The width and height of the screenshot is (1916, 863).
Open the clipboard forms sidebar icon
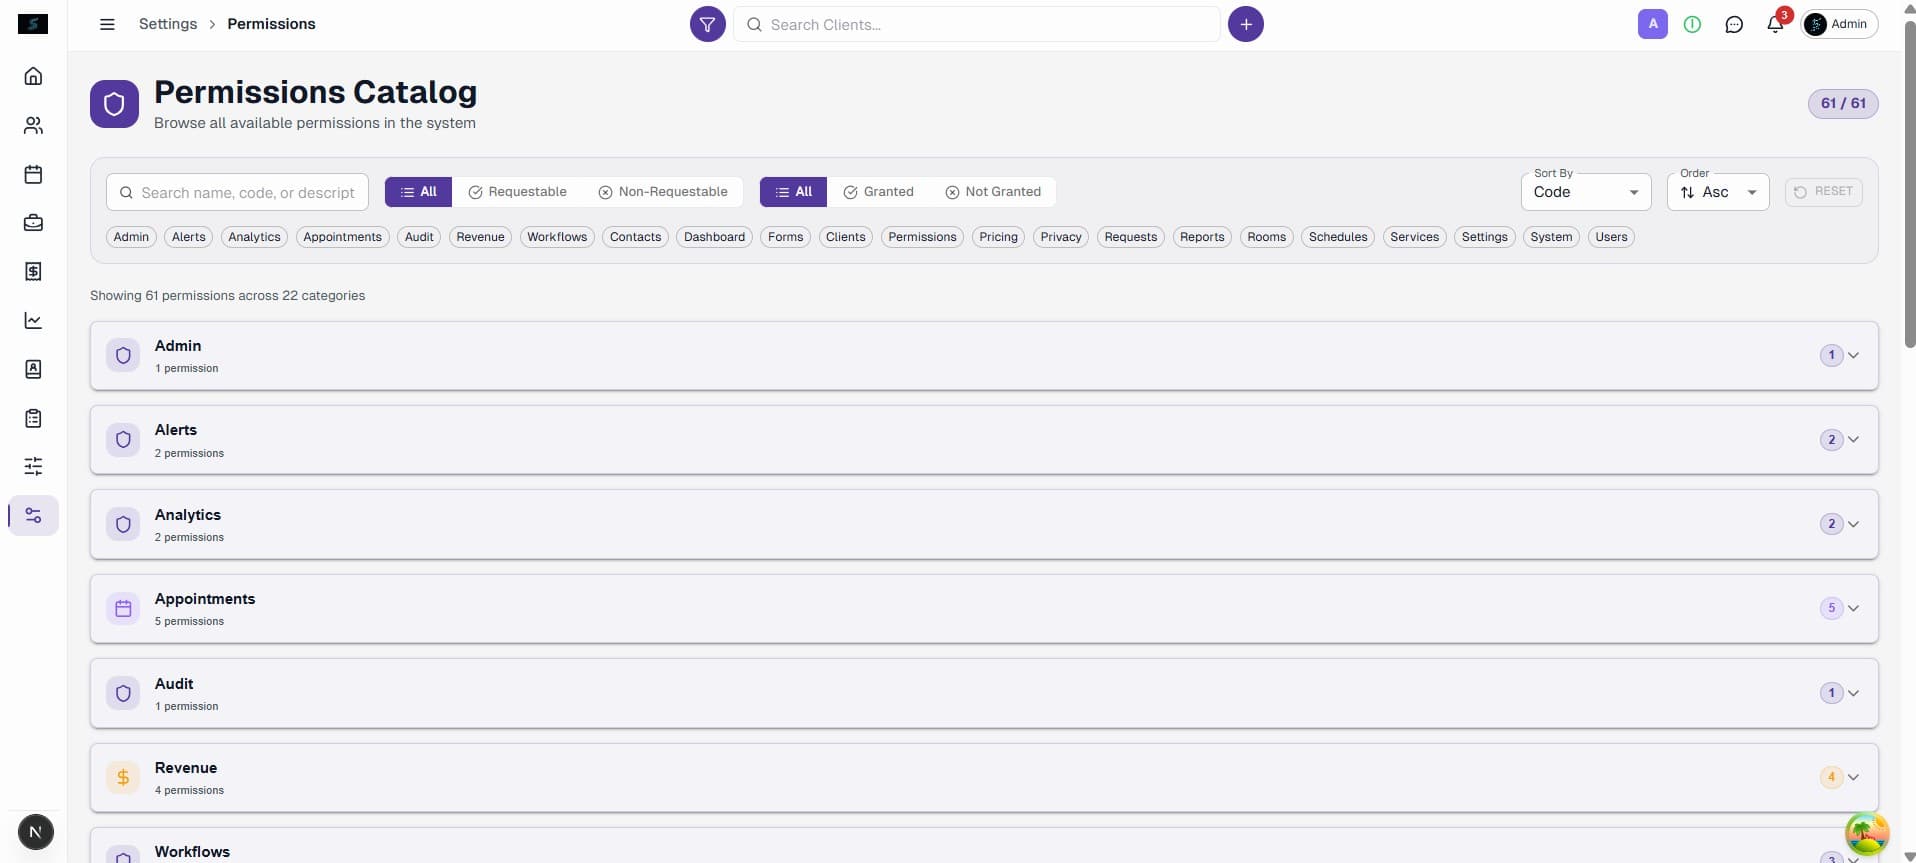(33, 418)
